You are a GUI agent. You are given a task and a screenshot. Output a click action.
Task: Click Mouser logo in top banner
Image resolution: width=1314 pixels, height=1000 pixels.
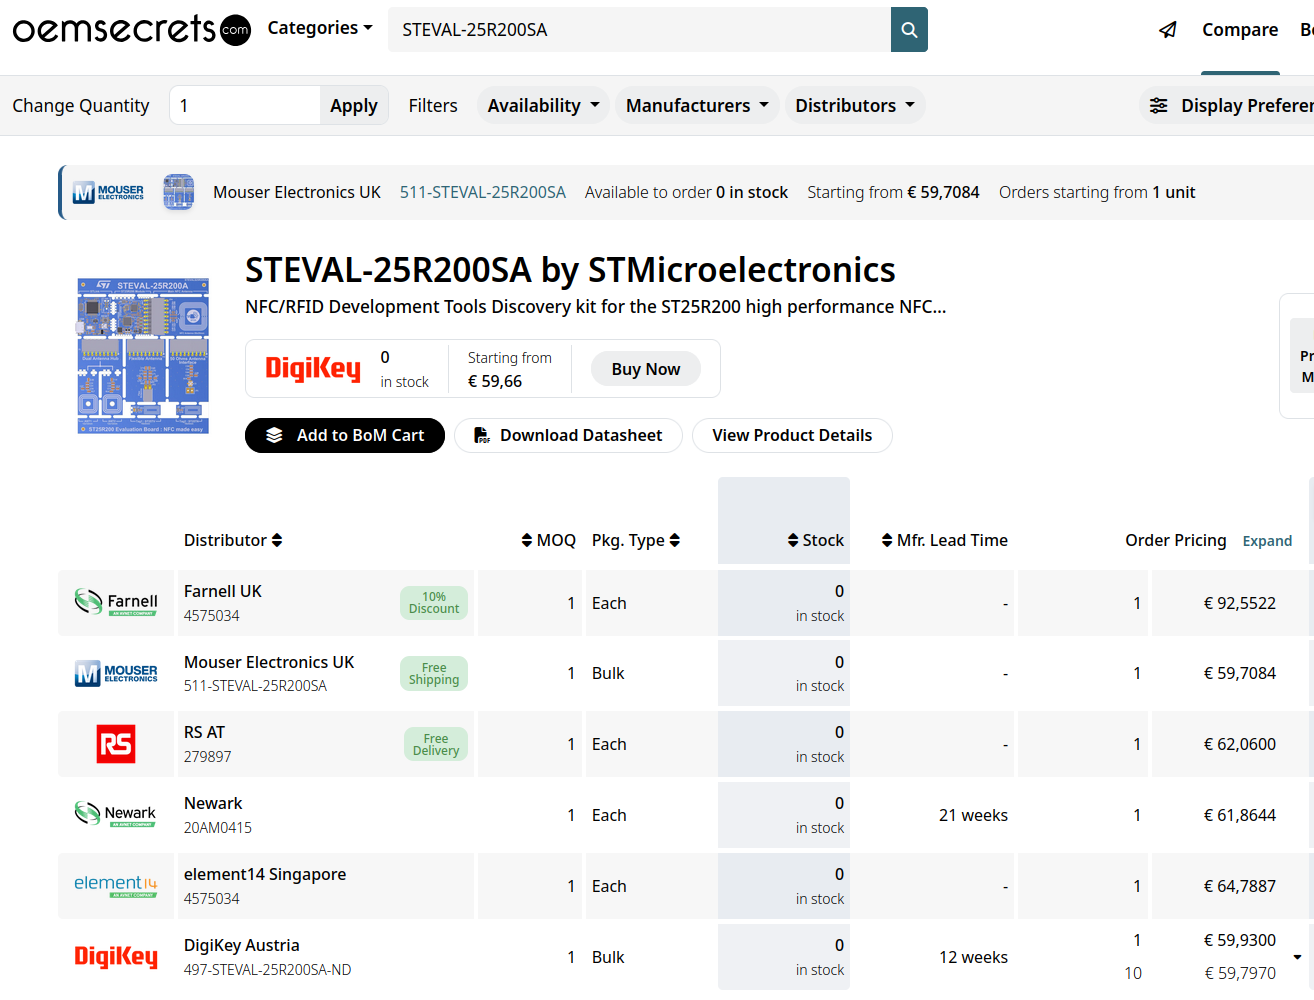click(108, 192)
